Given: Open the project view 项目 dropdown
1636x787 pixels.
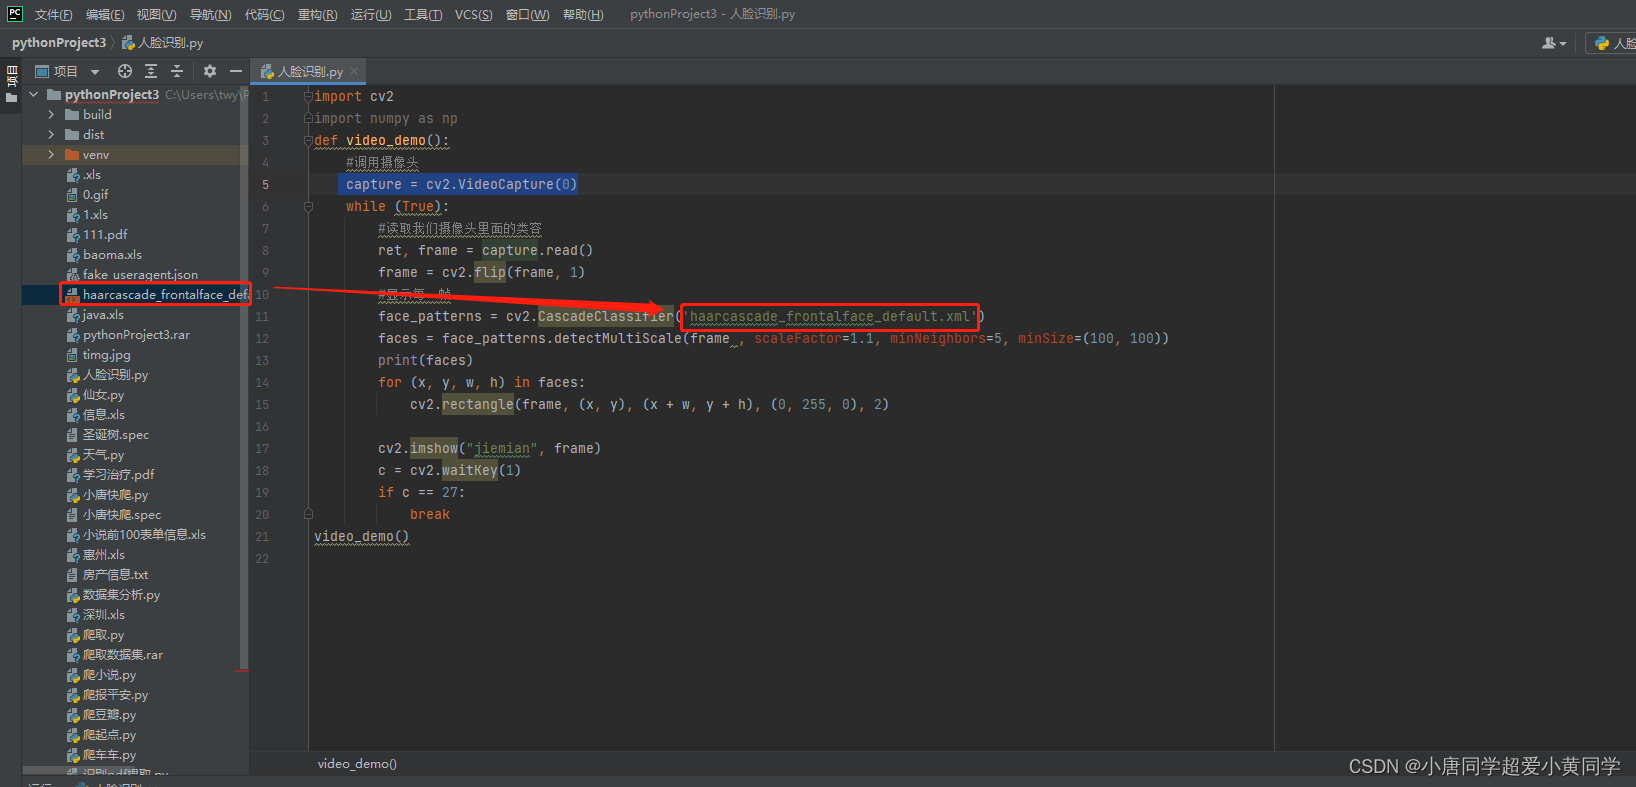Looking at the screenshot, I should coord(68,71).
